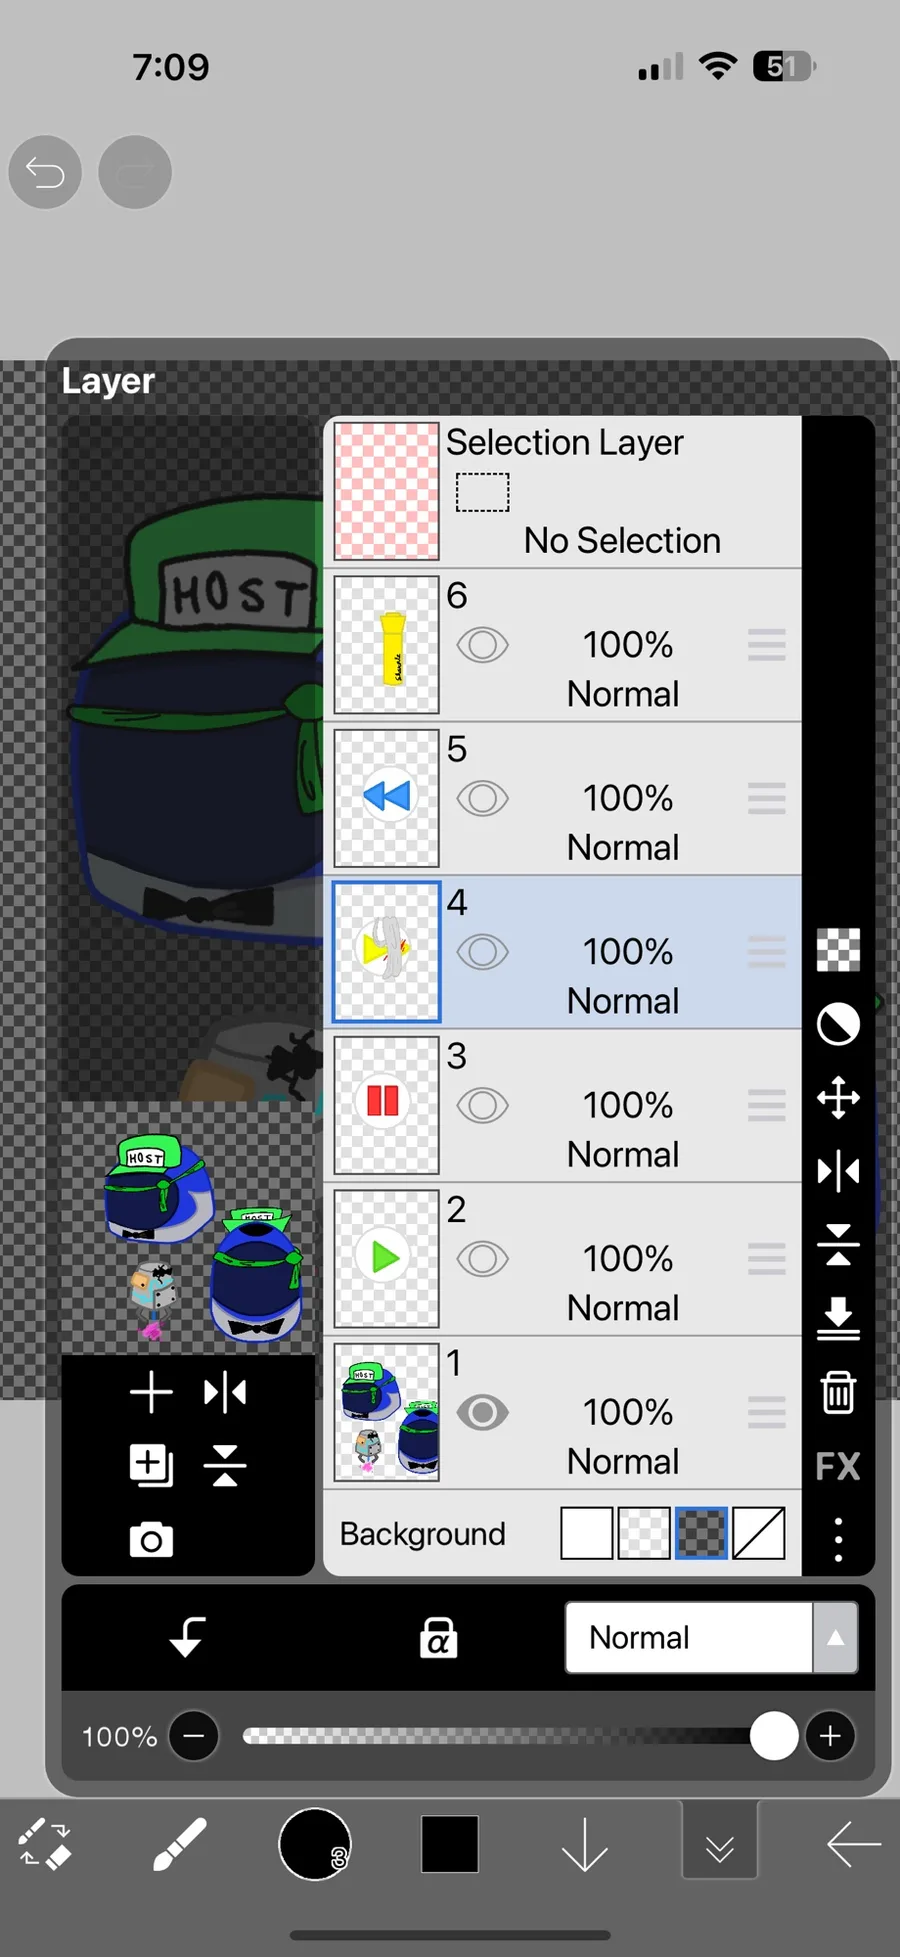Select the Selection Layer row
Image resolution: width=900 pixels, height=1957 pixels.
[x=563, y=492]
